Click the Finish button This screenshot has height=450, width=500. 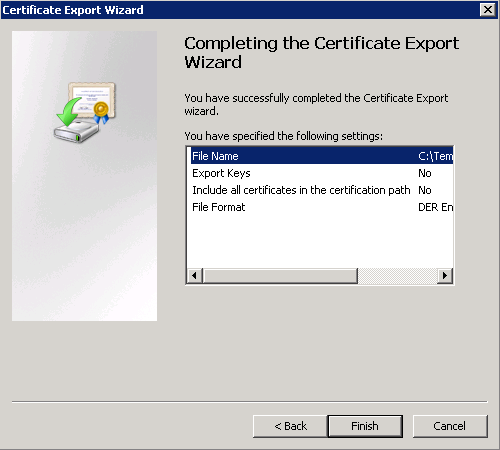coord(365,426)
